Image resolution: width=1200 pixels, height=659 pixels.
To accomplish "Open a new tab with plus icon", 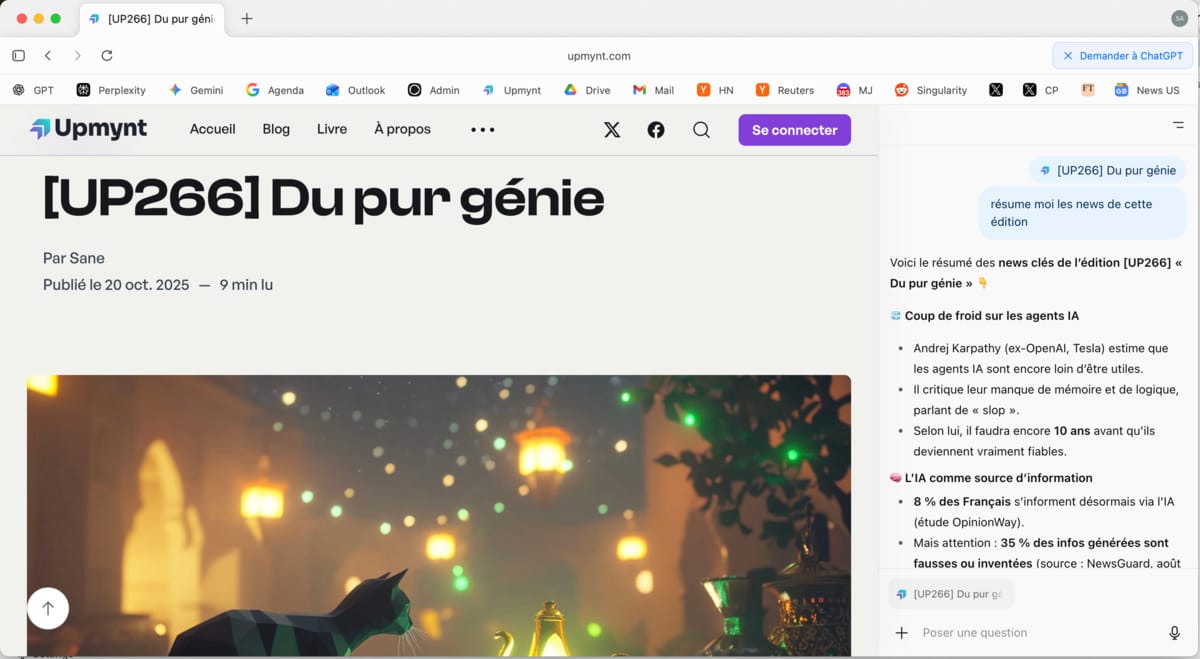I will pyautogui.click(x=247, y=19).
